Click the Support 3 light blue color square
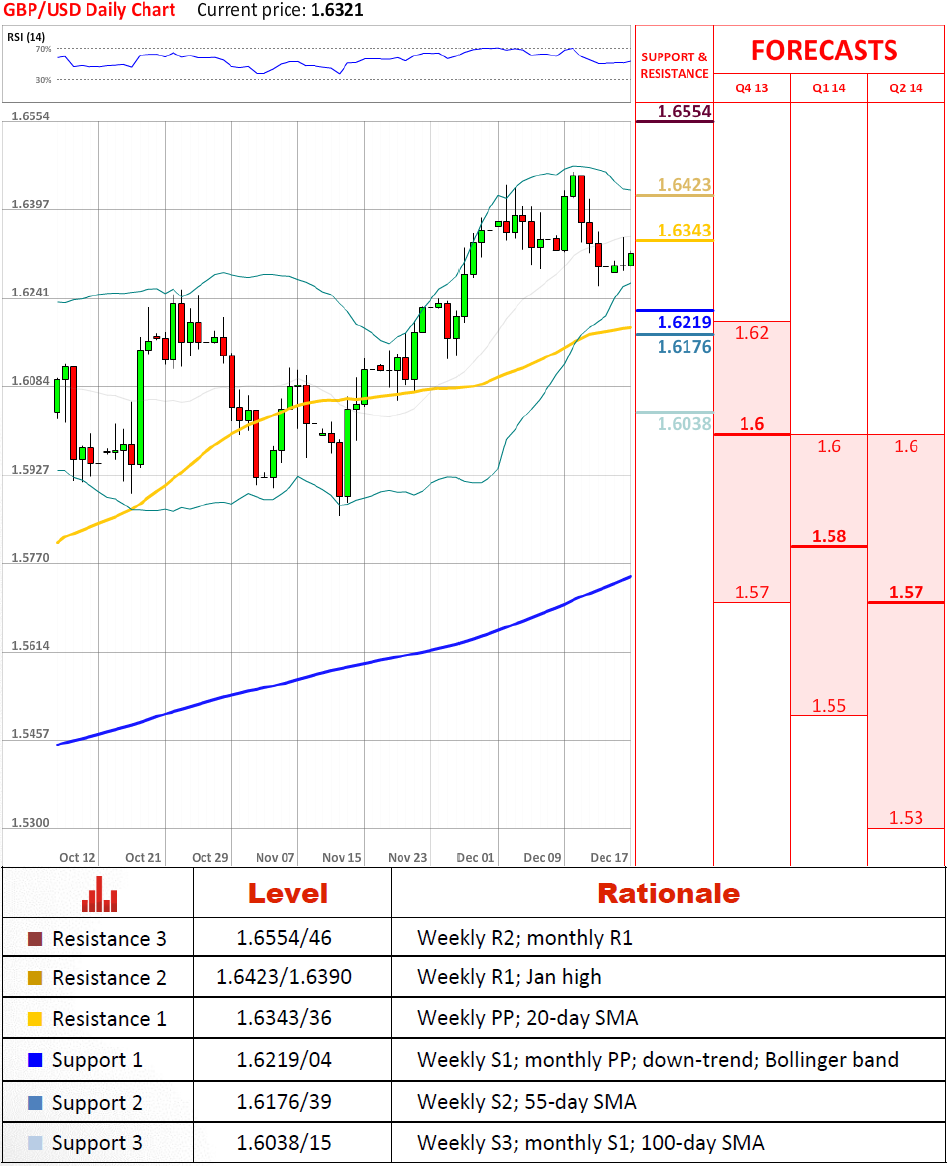 (x=35, y=1143)
